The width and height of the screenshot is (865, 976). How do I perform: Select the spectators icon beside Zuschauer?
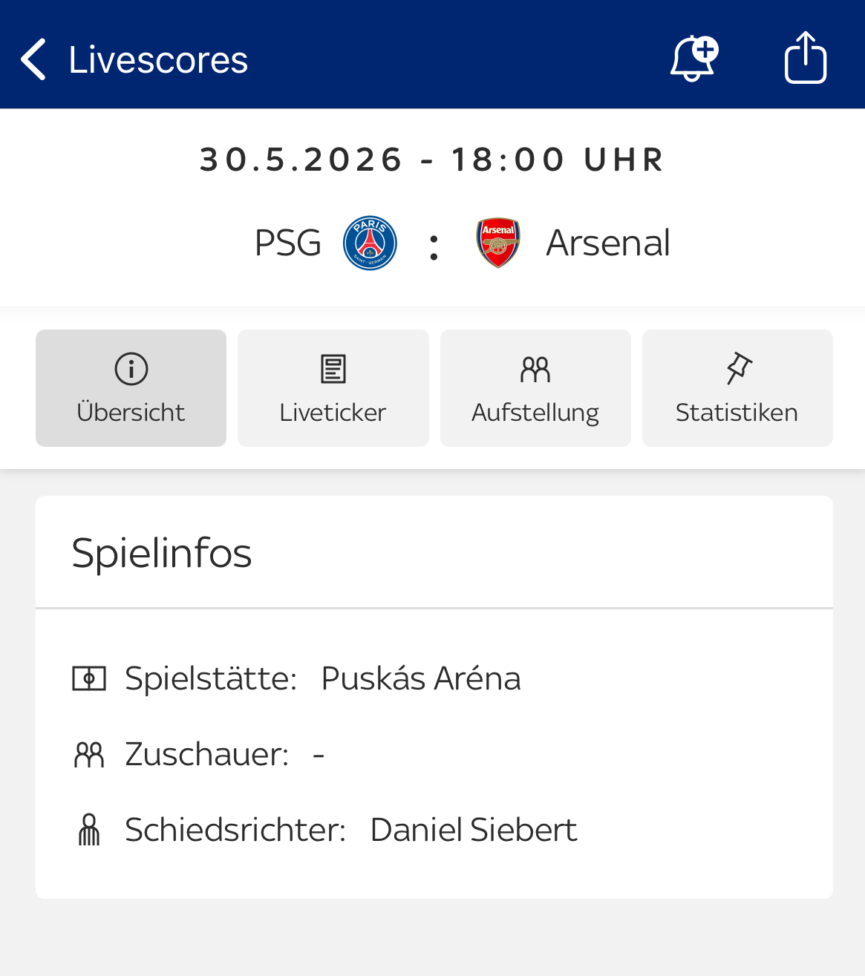[x=89, y=755]
